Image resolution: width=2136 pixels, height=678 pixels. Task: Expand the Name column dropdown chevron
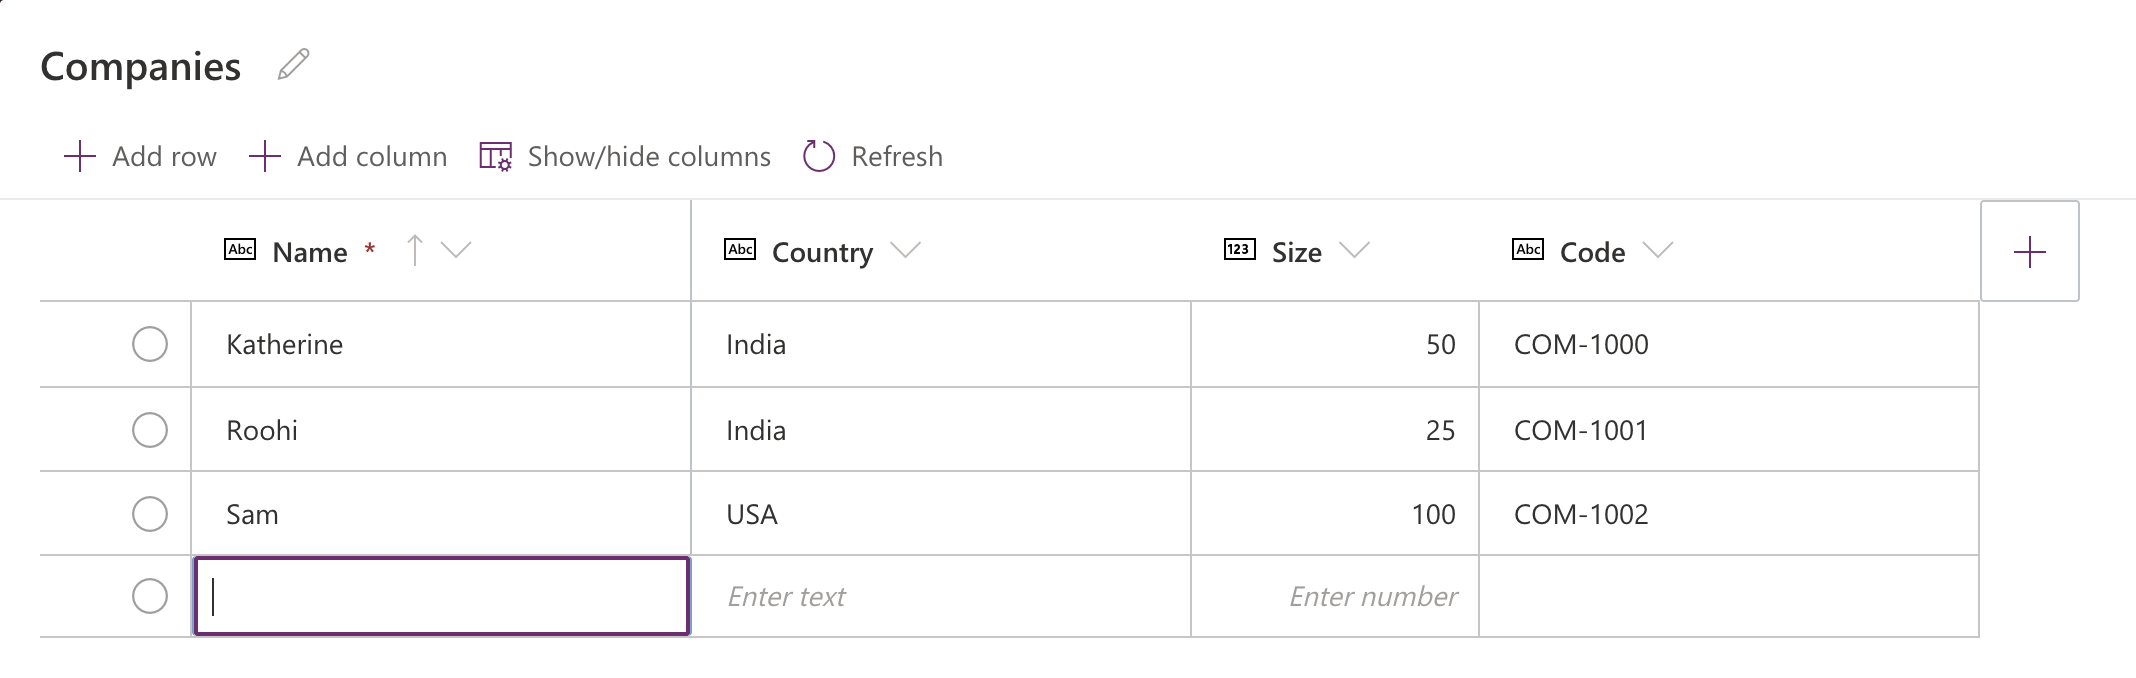456,250
